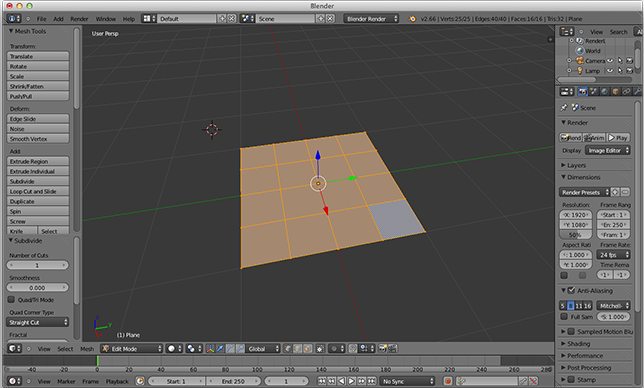Open the Mesh menu in viewport header
The height and width of the screenshot is (388, 644).
[87, 349]
